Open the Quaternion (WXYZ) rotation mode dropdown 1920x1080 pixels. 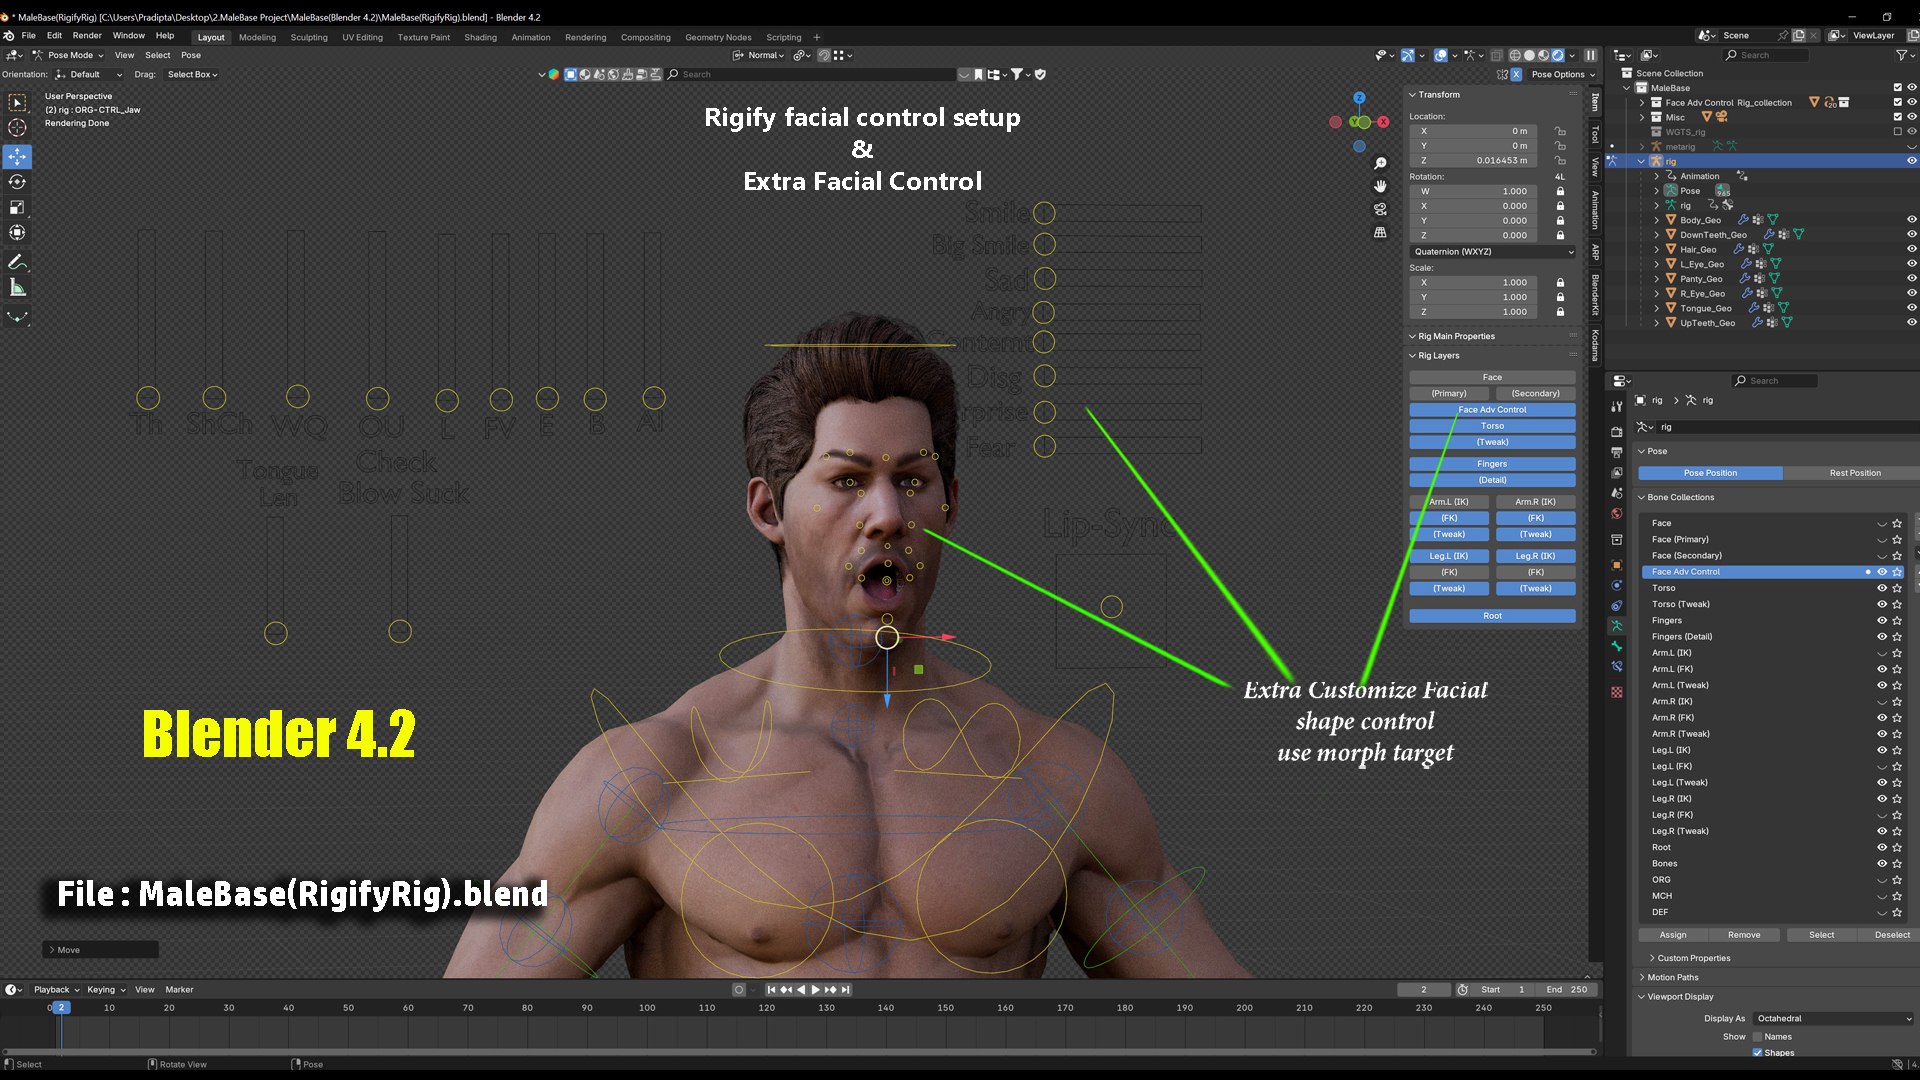point(1492,252)
